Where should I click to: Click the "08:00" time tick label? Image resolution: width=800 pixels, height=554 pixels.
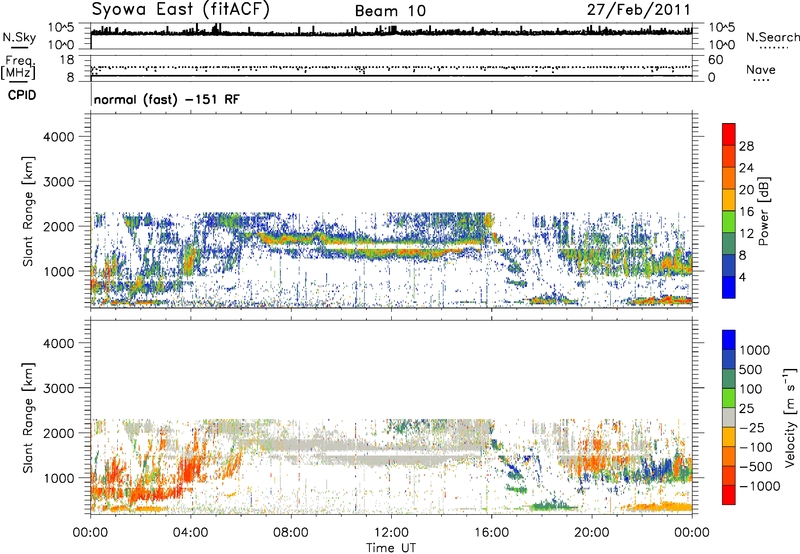click(291, 533)
